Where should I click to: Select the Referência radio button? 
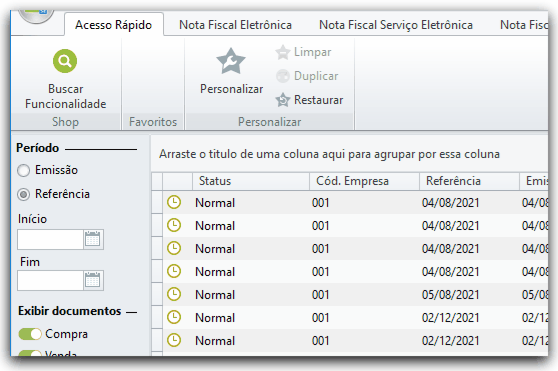23,194
